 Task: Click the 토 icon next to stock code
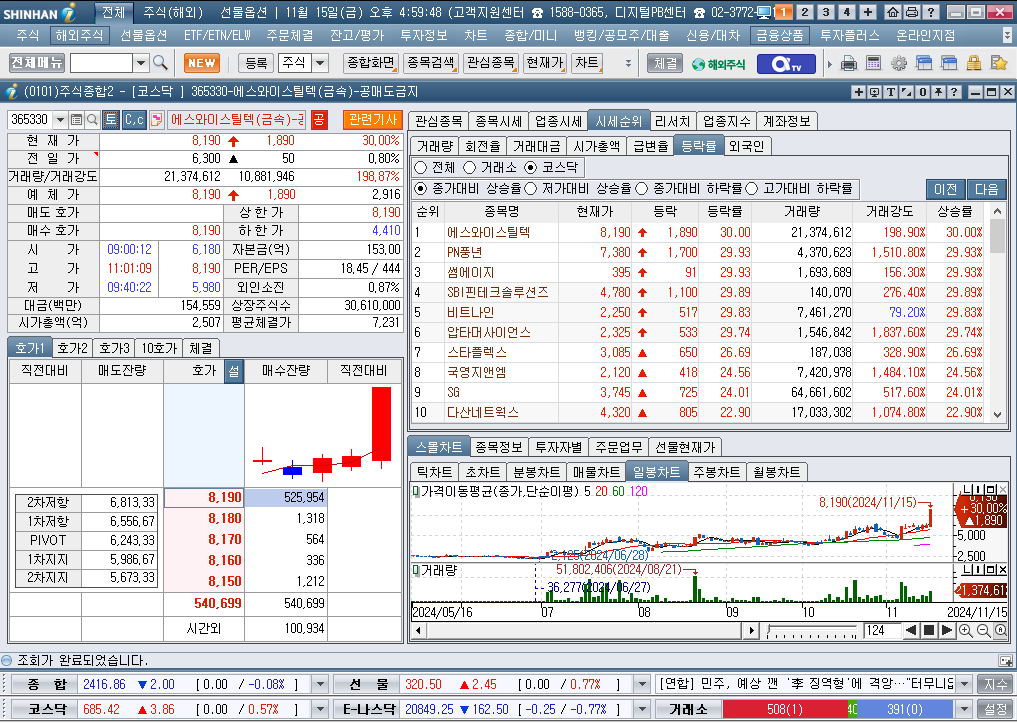111,119
